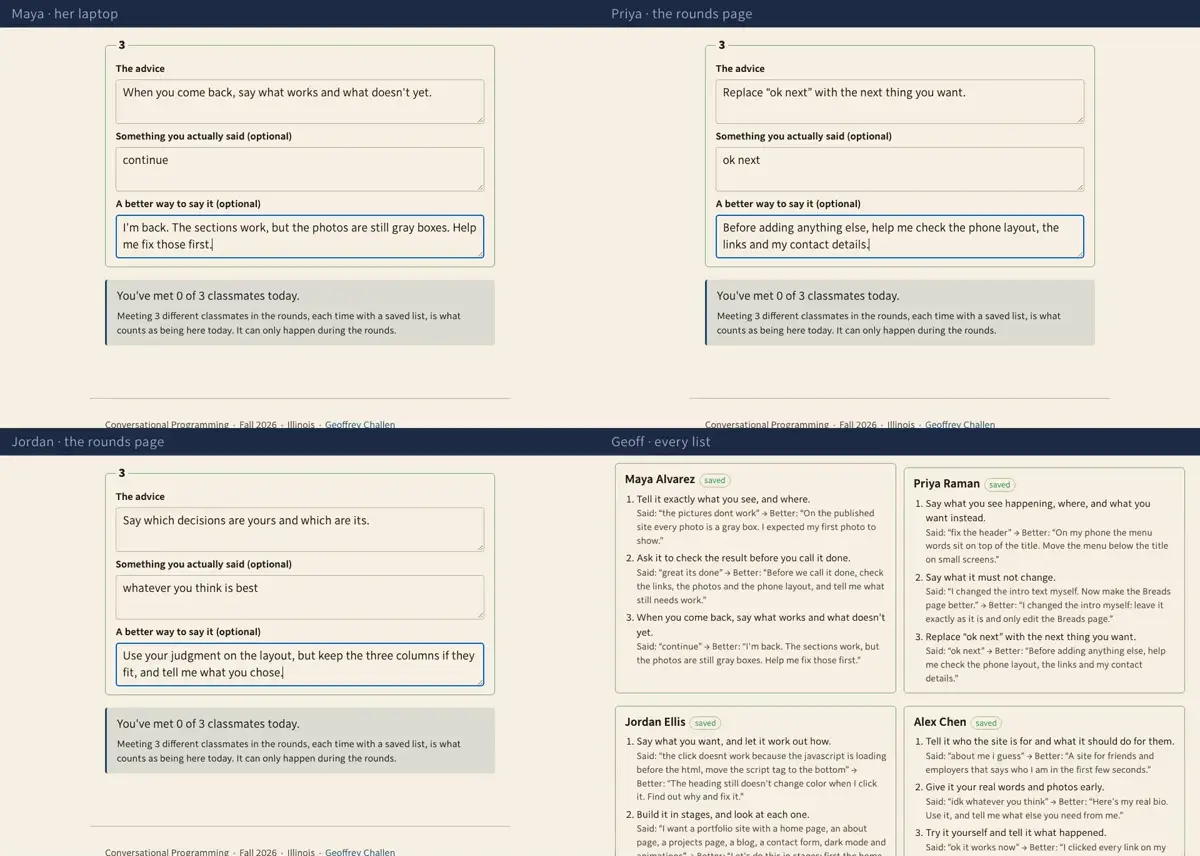
Task: Open Geoffrey Challen link in Priya's footer
Action: (960, 425)
